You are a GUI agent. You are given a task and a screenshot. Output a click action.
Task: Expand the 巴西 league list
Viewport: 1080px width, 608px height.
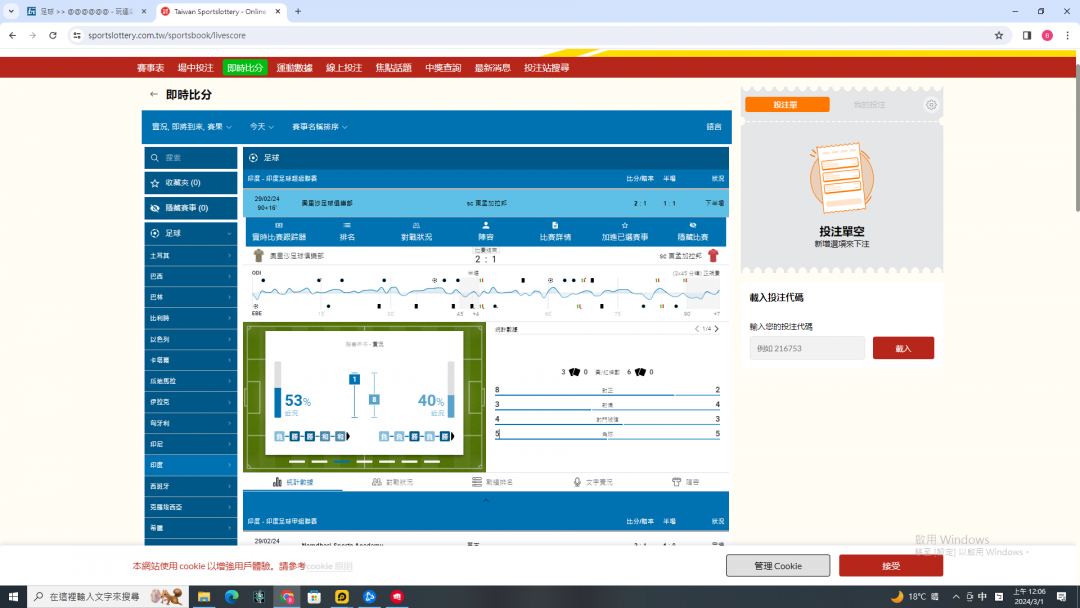191,276
